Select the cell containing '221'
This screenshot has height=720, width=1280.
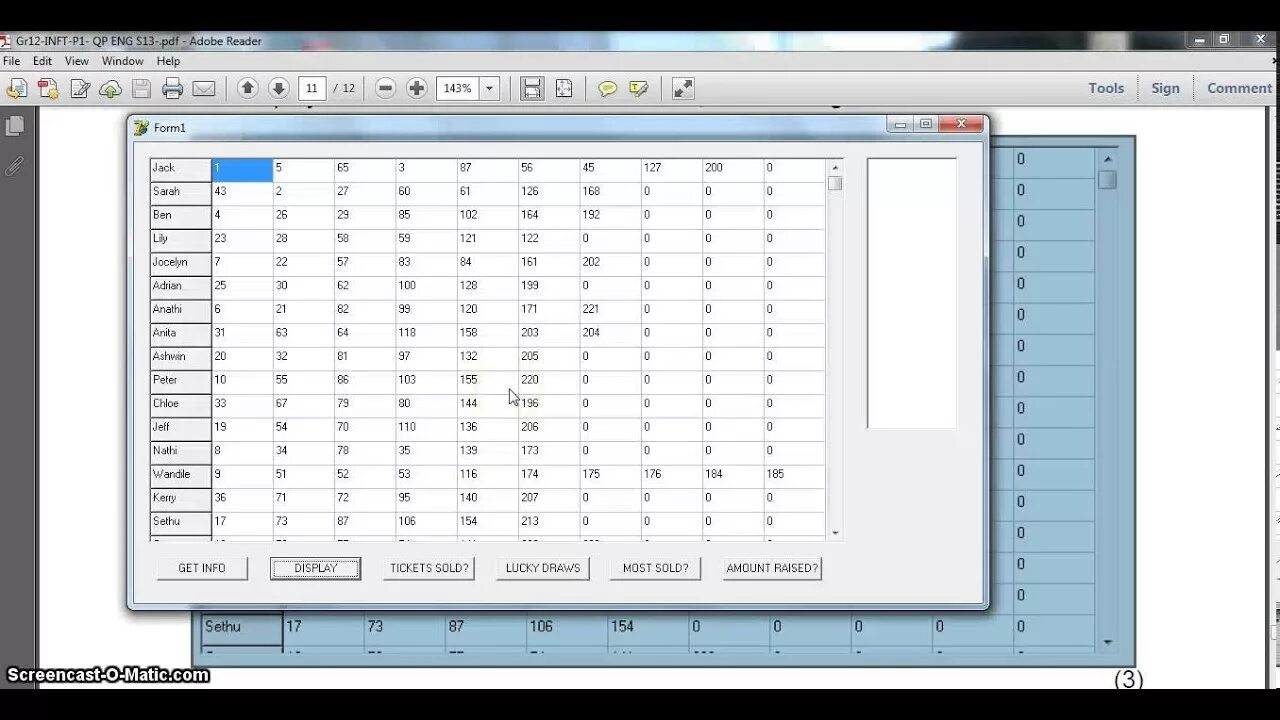coord(610,310)
